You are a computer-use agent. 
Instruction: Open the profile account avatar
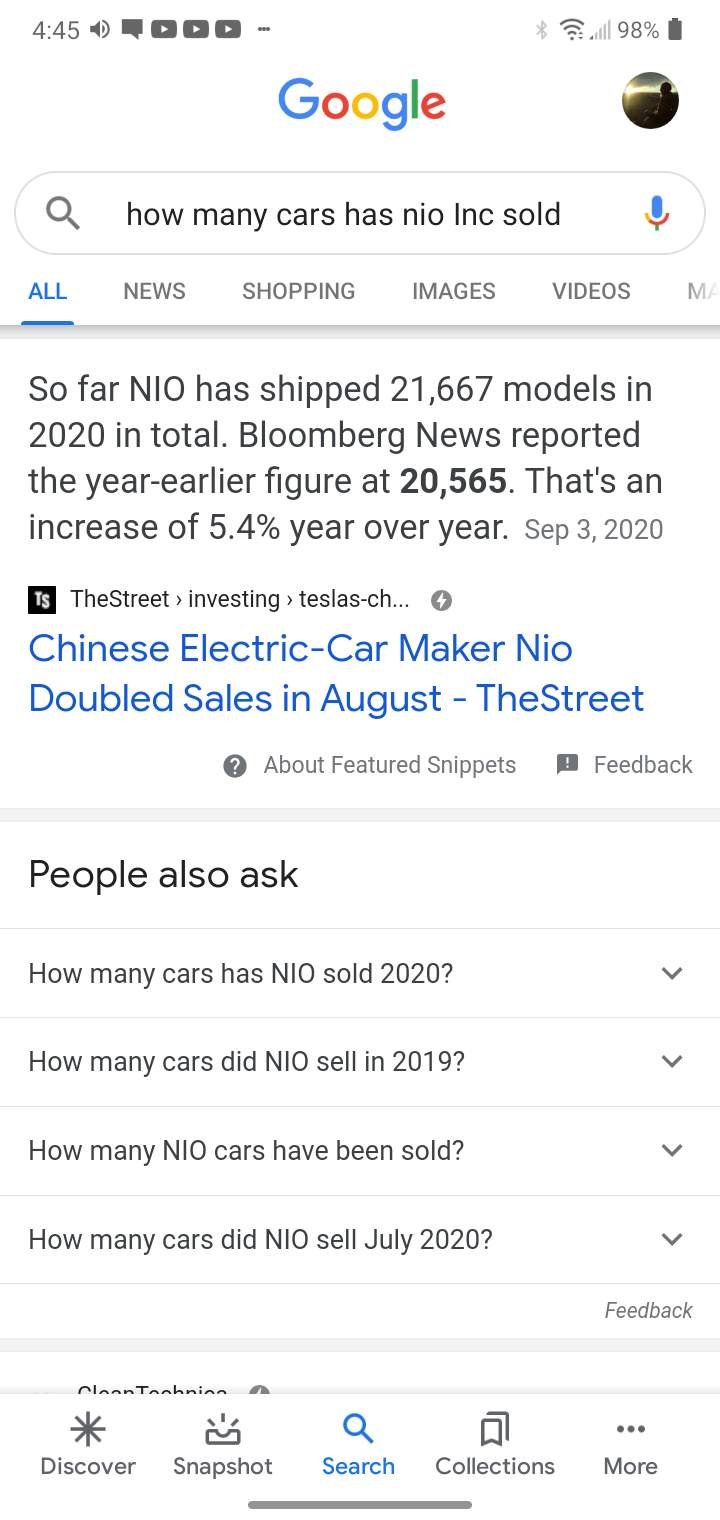tap(650, 100)
